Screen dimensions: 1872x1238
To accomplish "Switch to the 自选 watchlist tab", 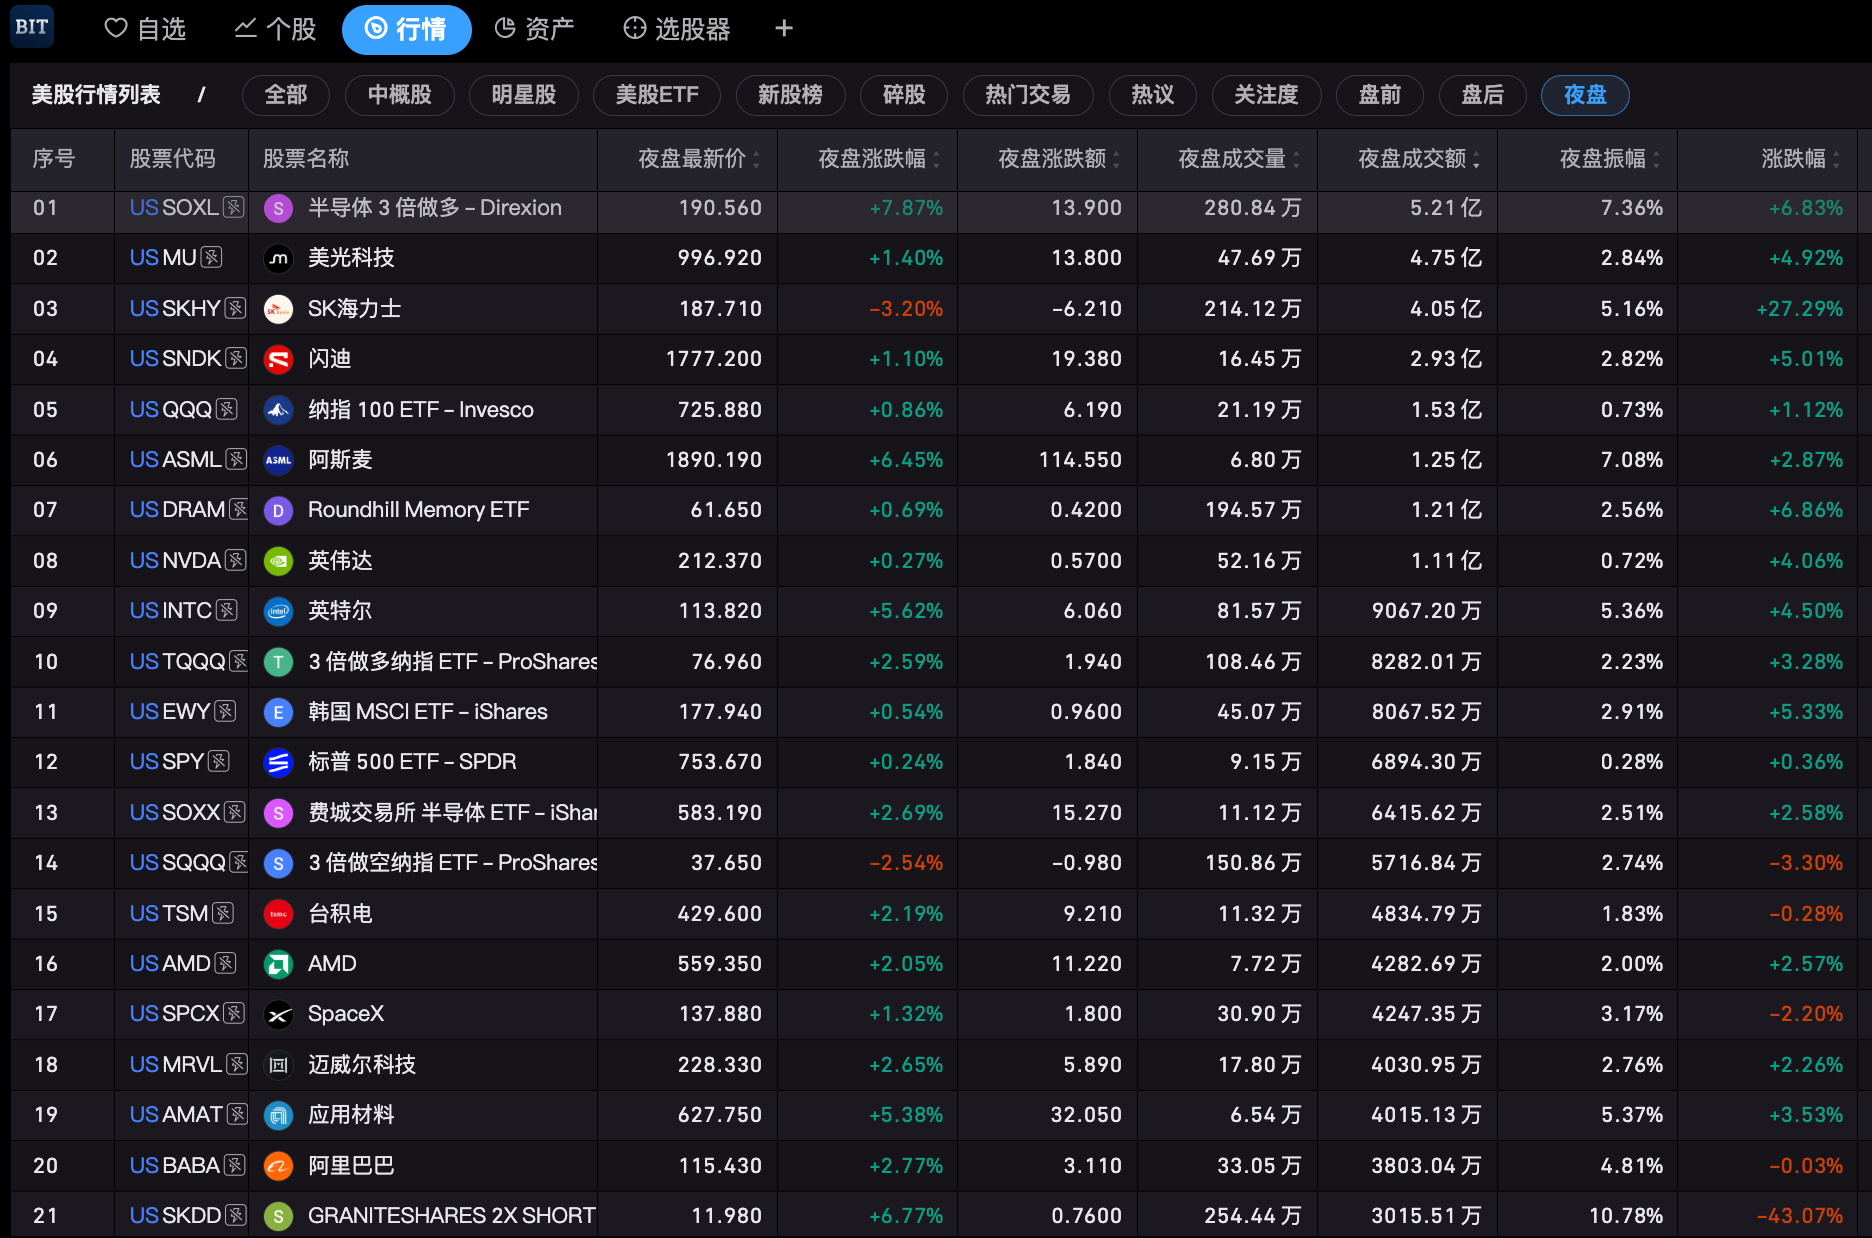I will (146, 29).
